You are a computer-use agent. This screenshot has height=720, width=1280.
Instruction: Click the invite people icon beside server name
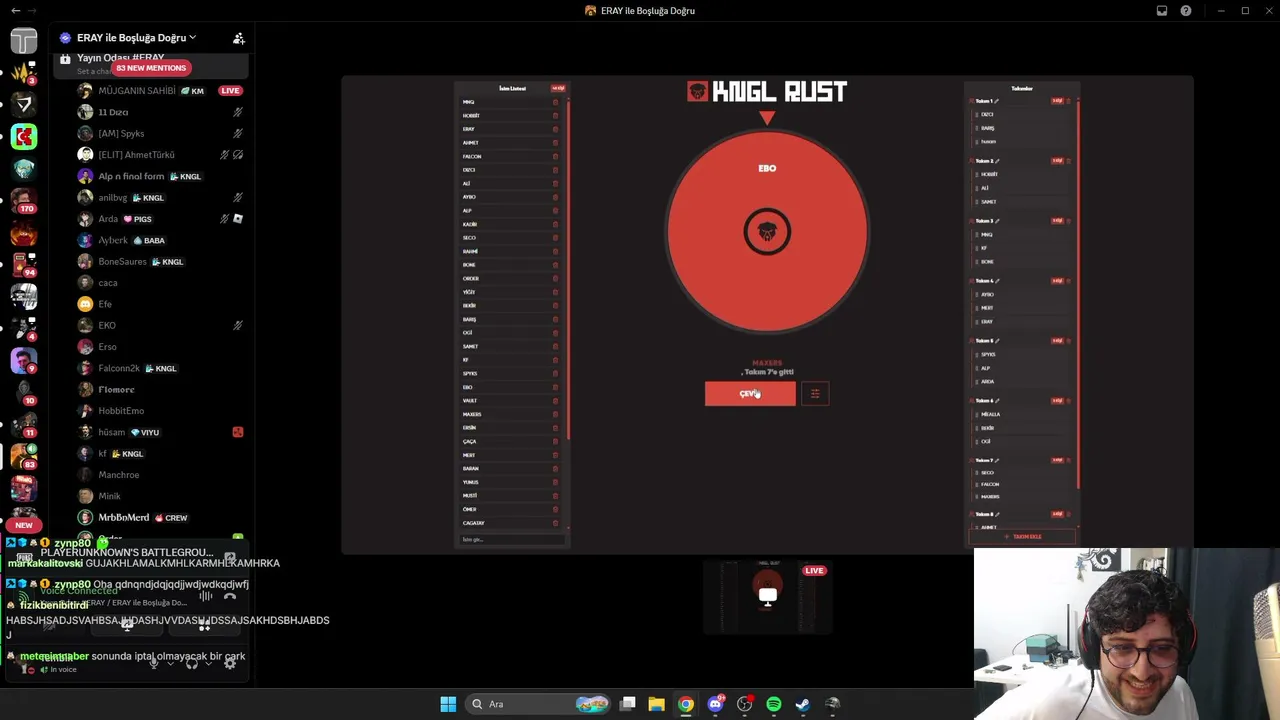pyautogui.click(x=238, y=38)
